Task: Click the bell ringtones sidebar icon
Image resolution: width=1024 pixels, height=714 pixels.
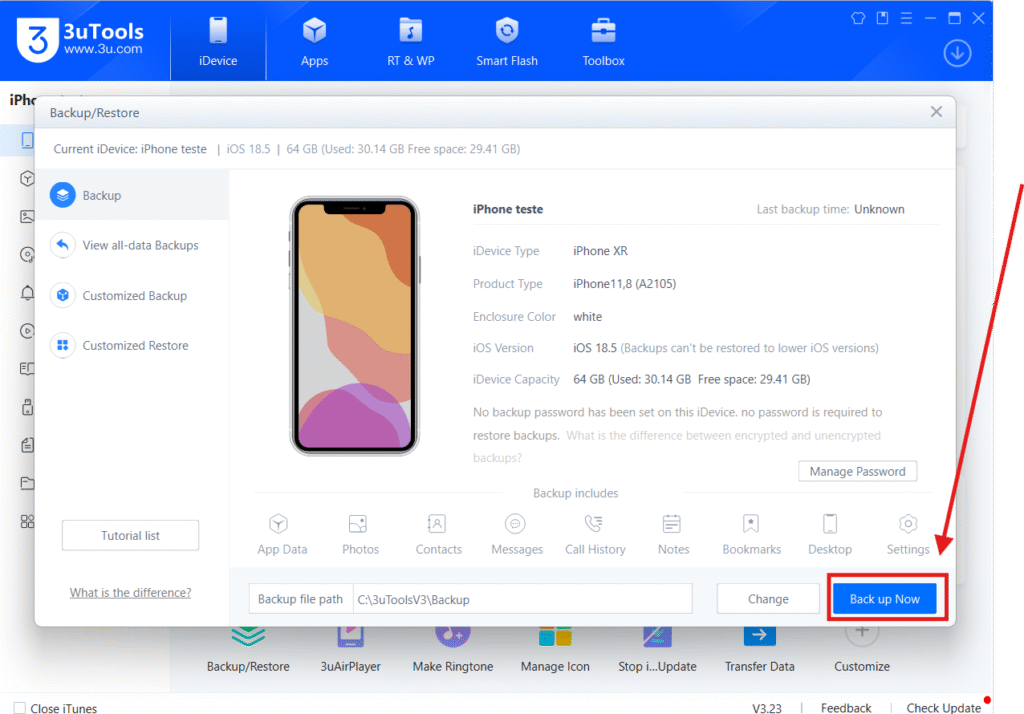Action: (x=27, y=293)
